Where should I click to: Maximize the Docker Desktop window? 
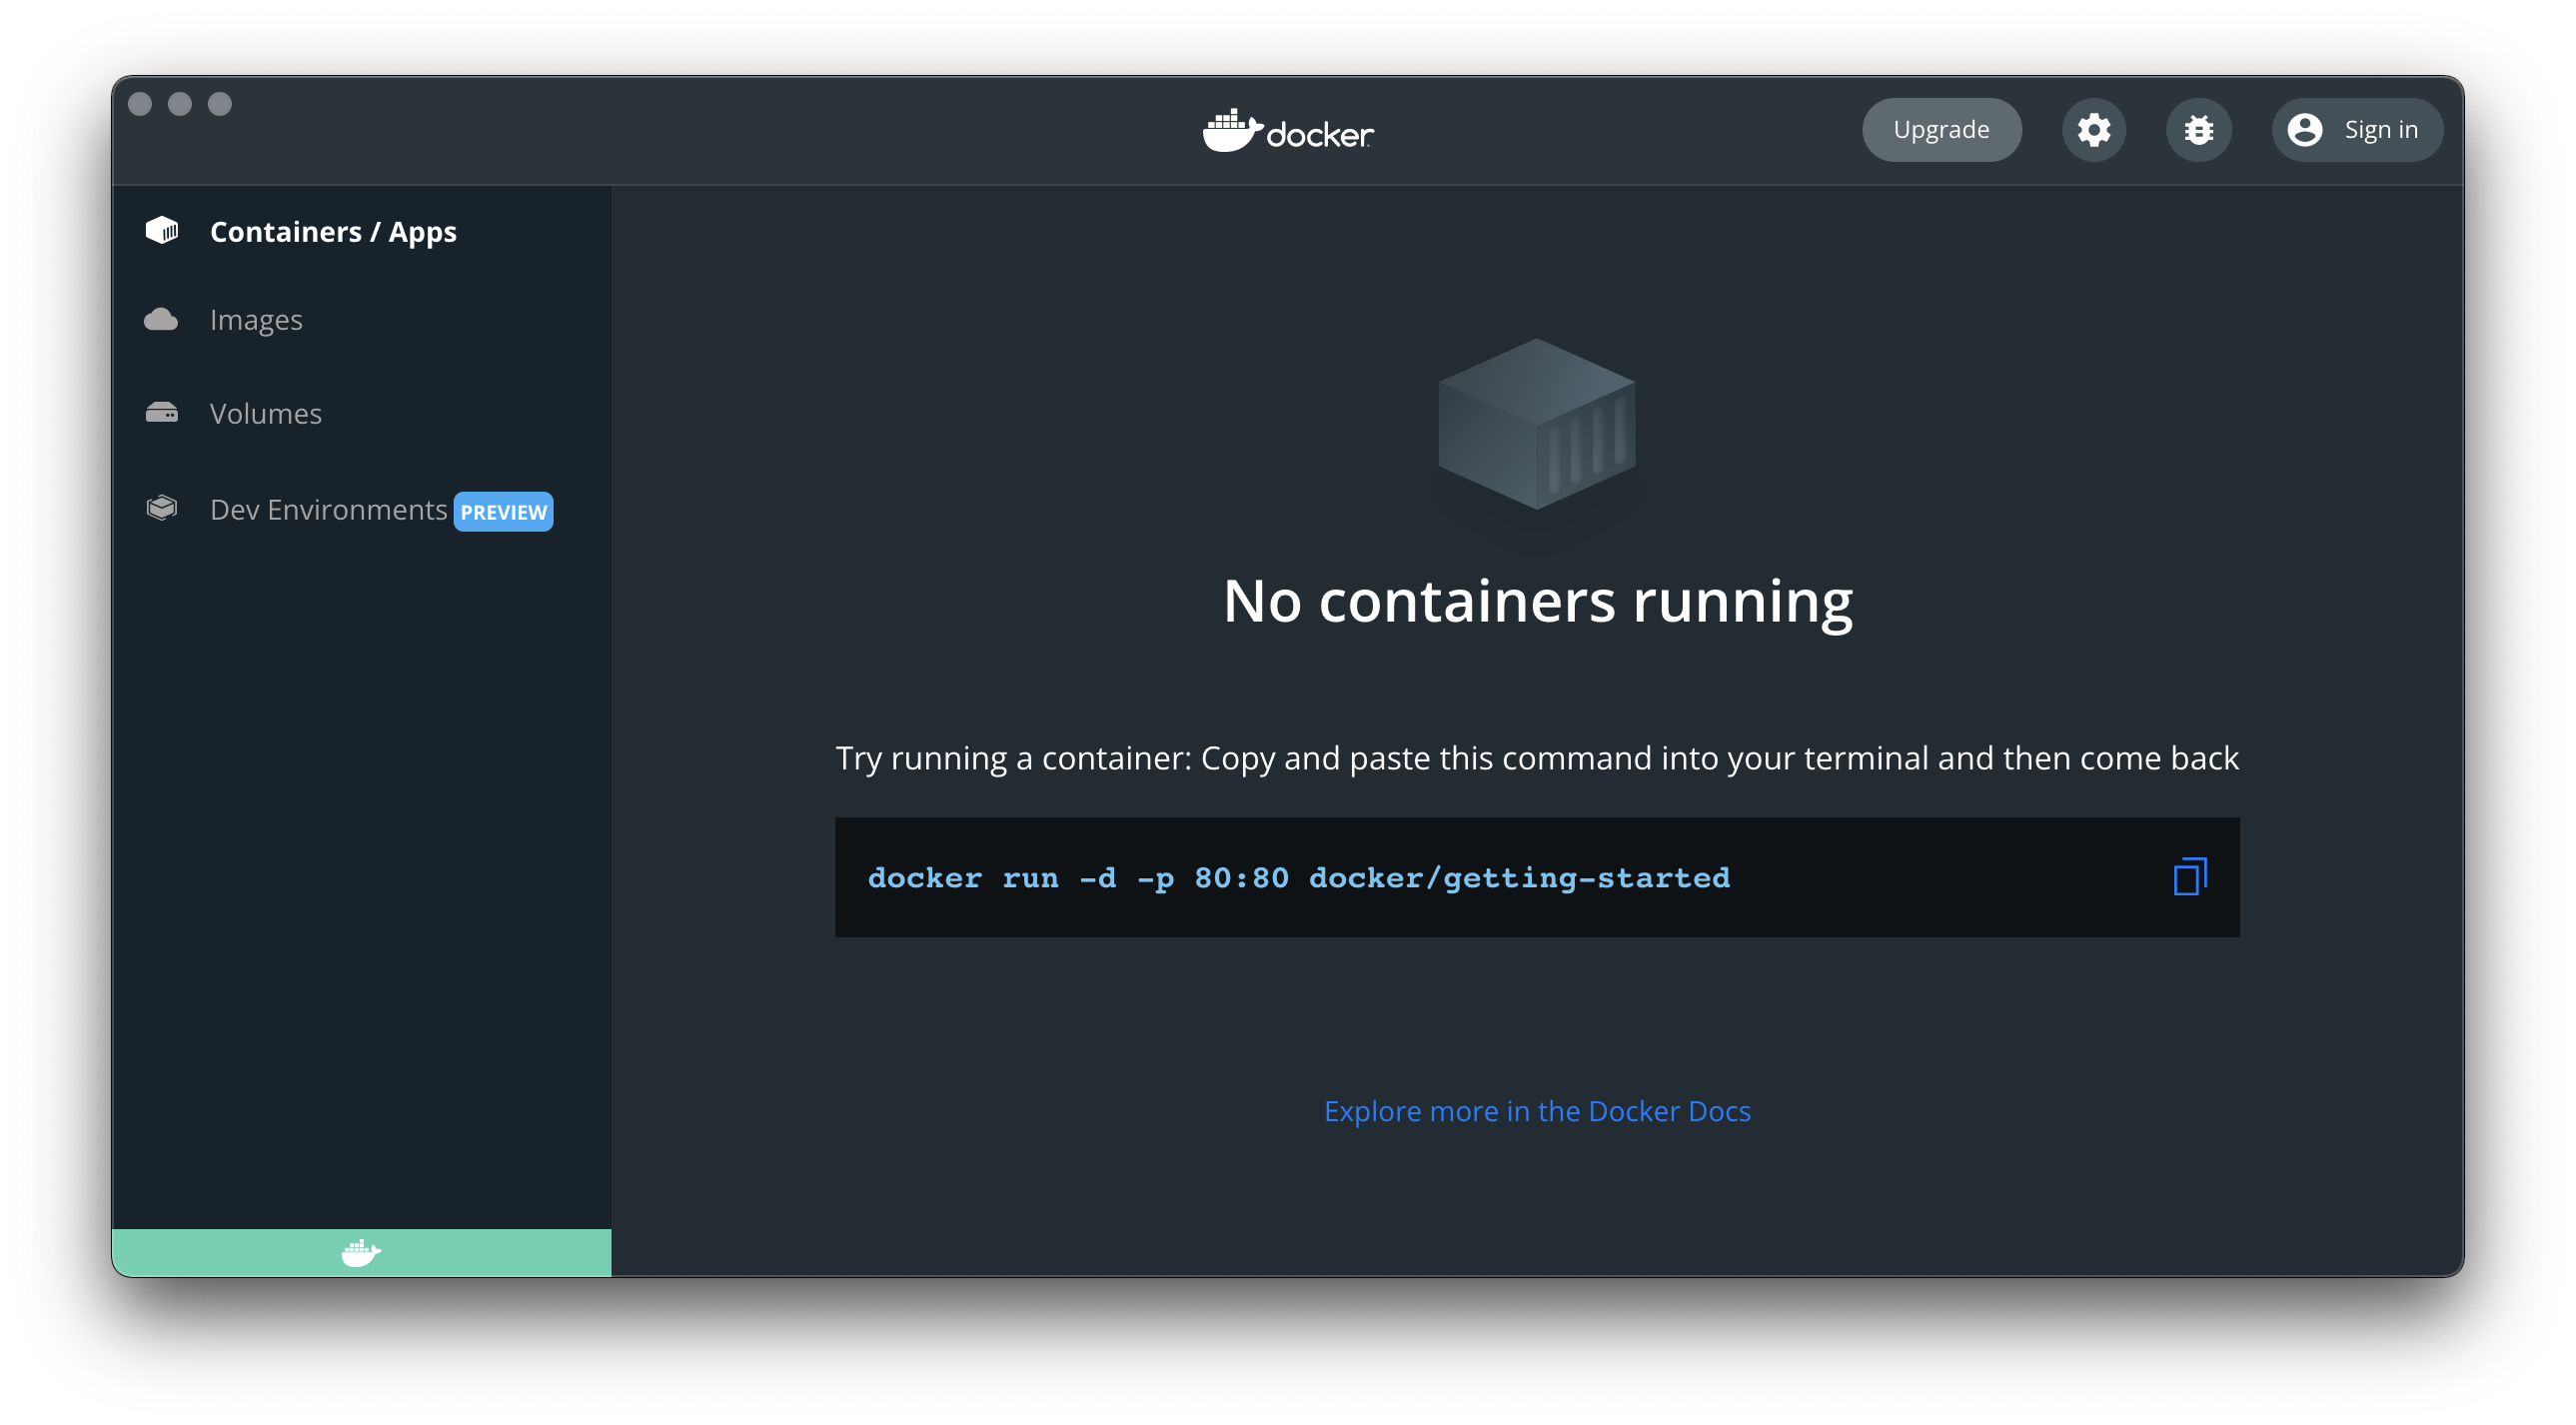click(x=220, y=104)
